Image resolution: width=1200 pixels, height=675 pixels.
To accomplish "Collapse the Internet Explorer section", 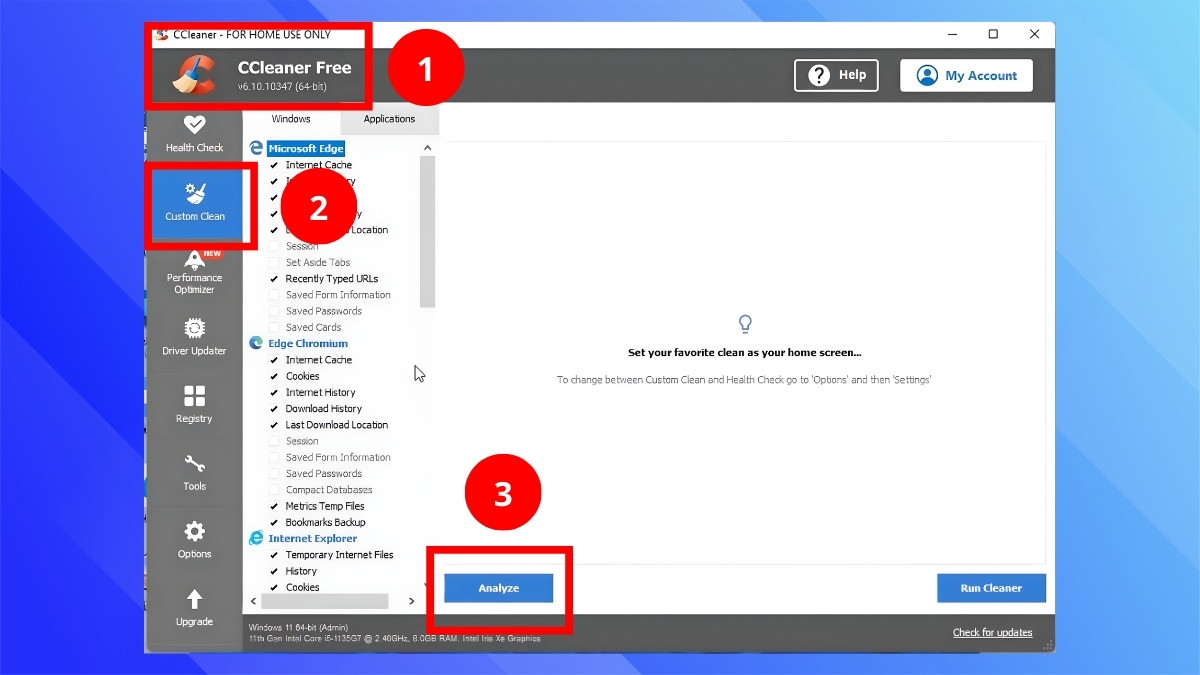I will 258,538.
